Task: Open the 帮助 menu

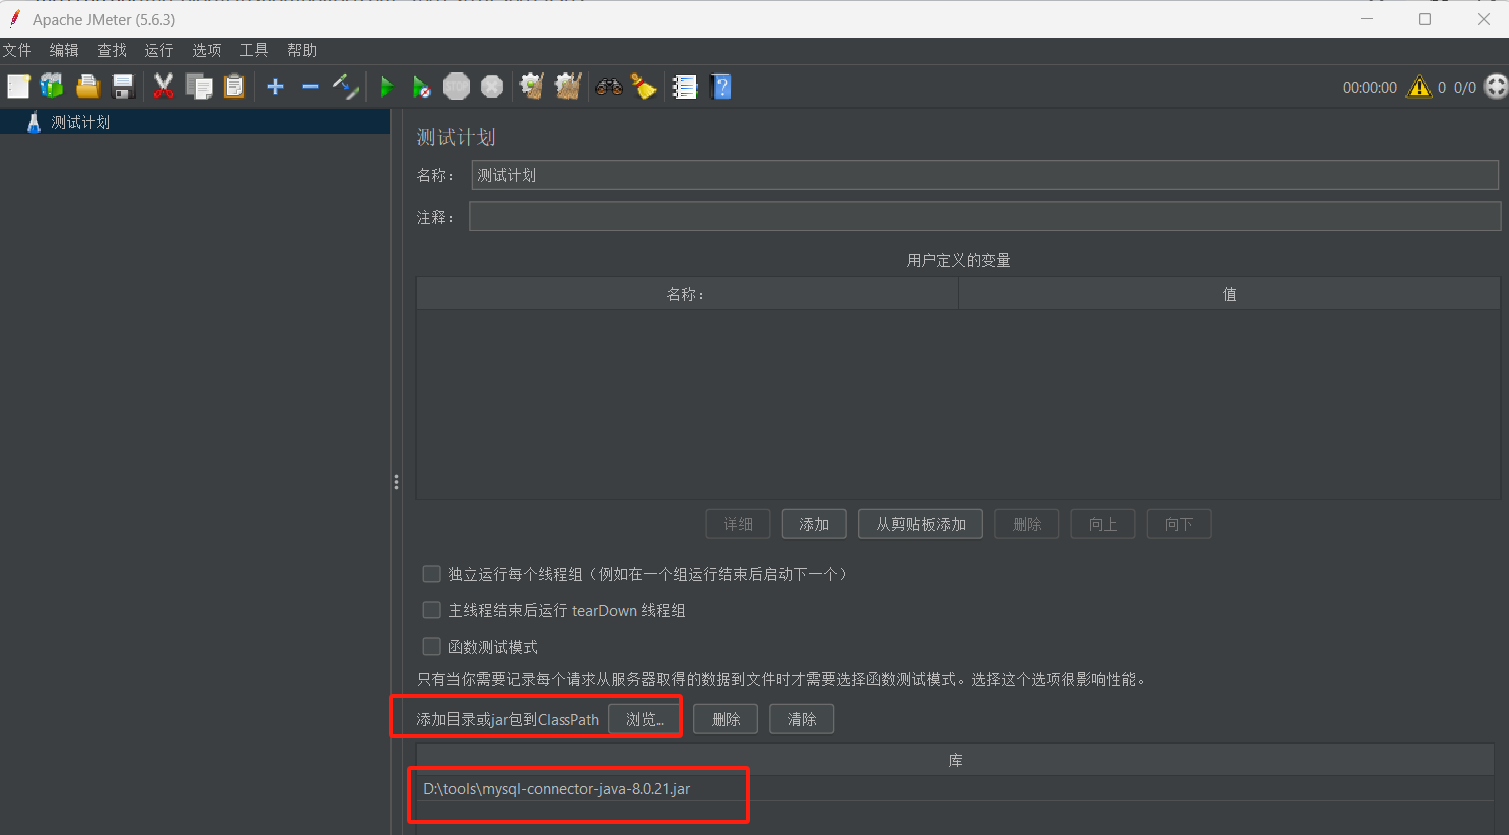Action: [x=302, y=50]
